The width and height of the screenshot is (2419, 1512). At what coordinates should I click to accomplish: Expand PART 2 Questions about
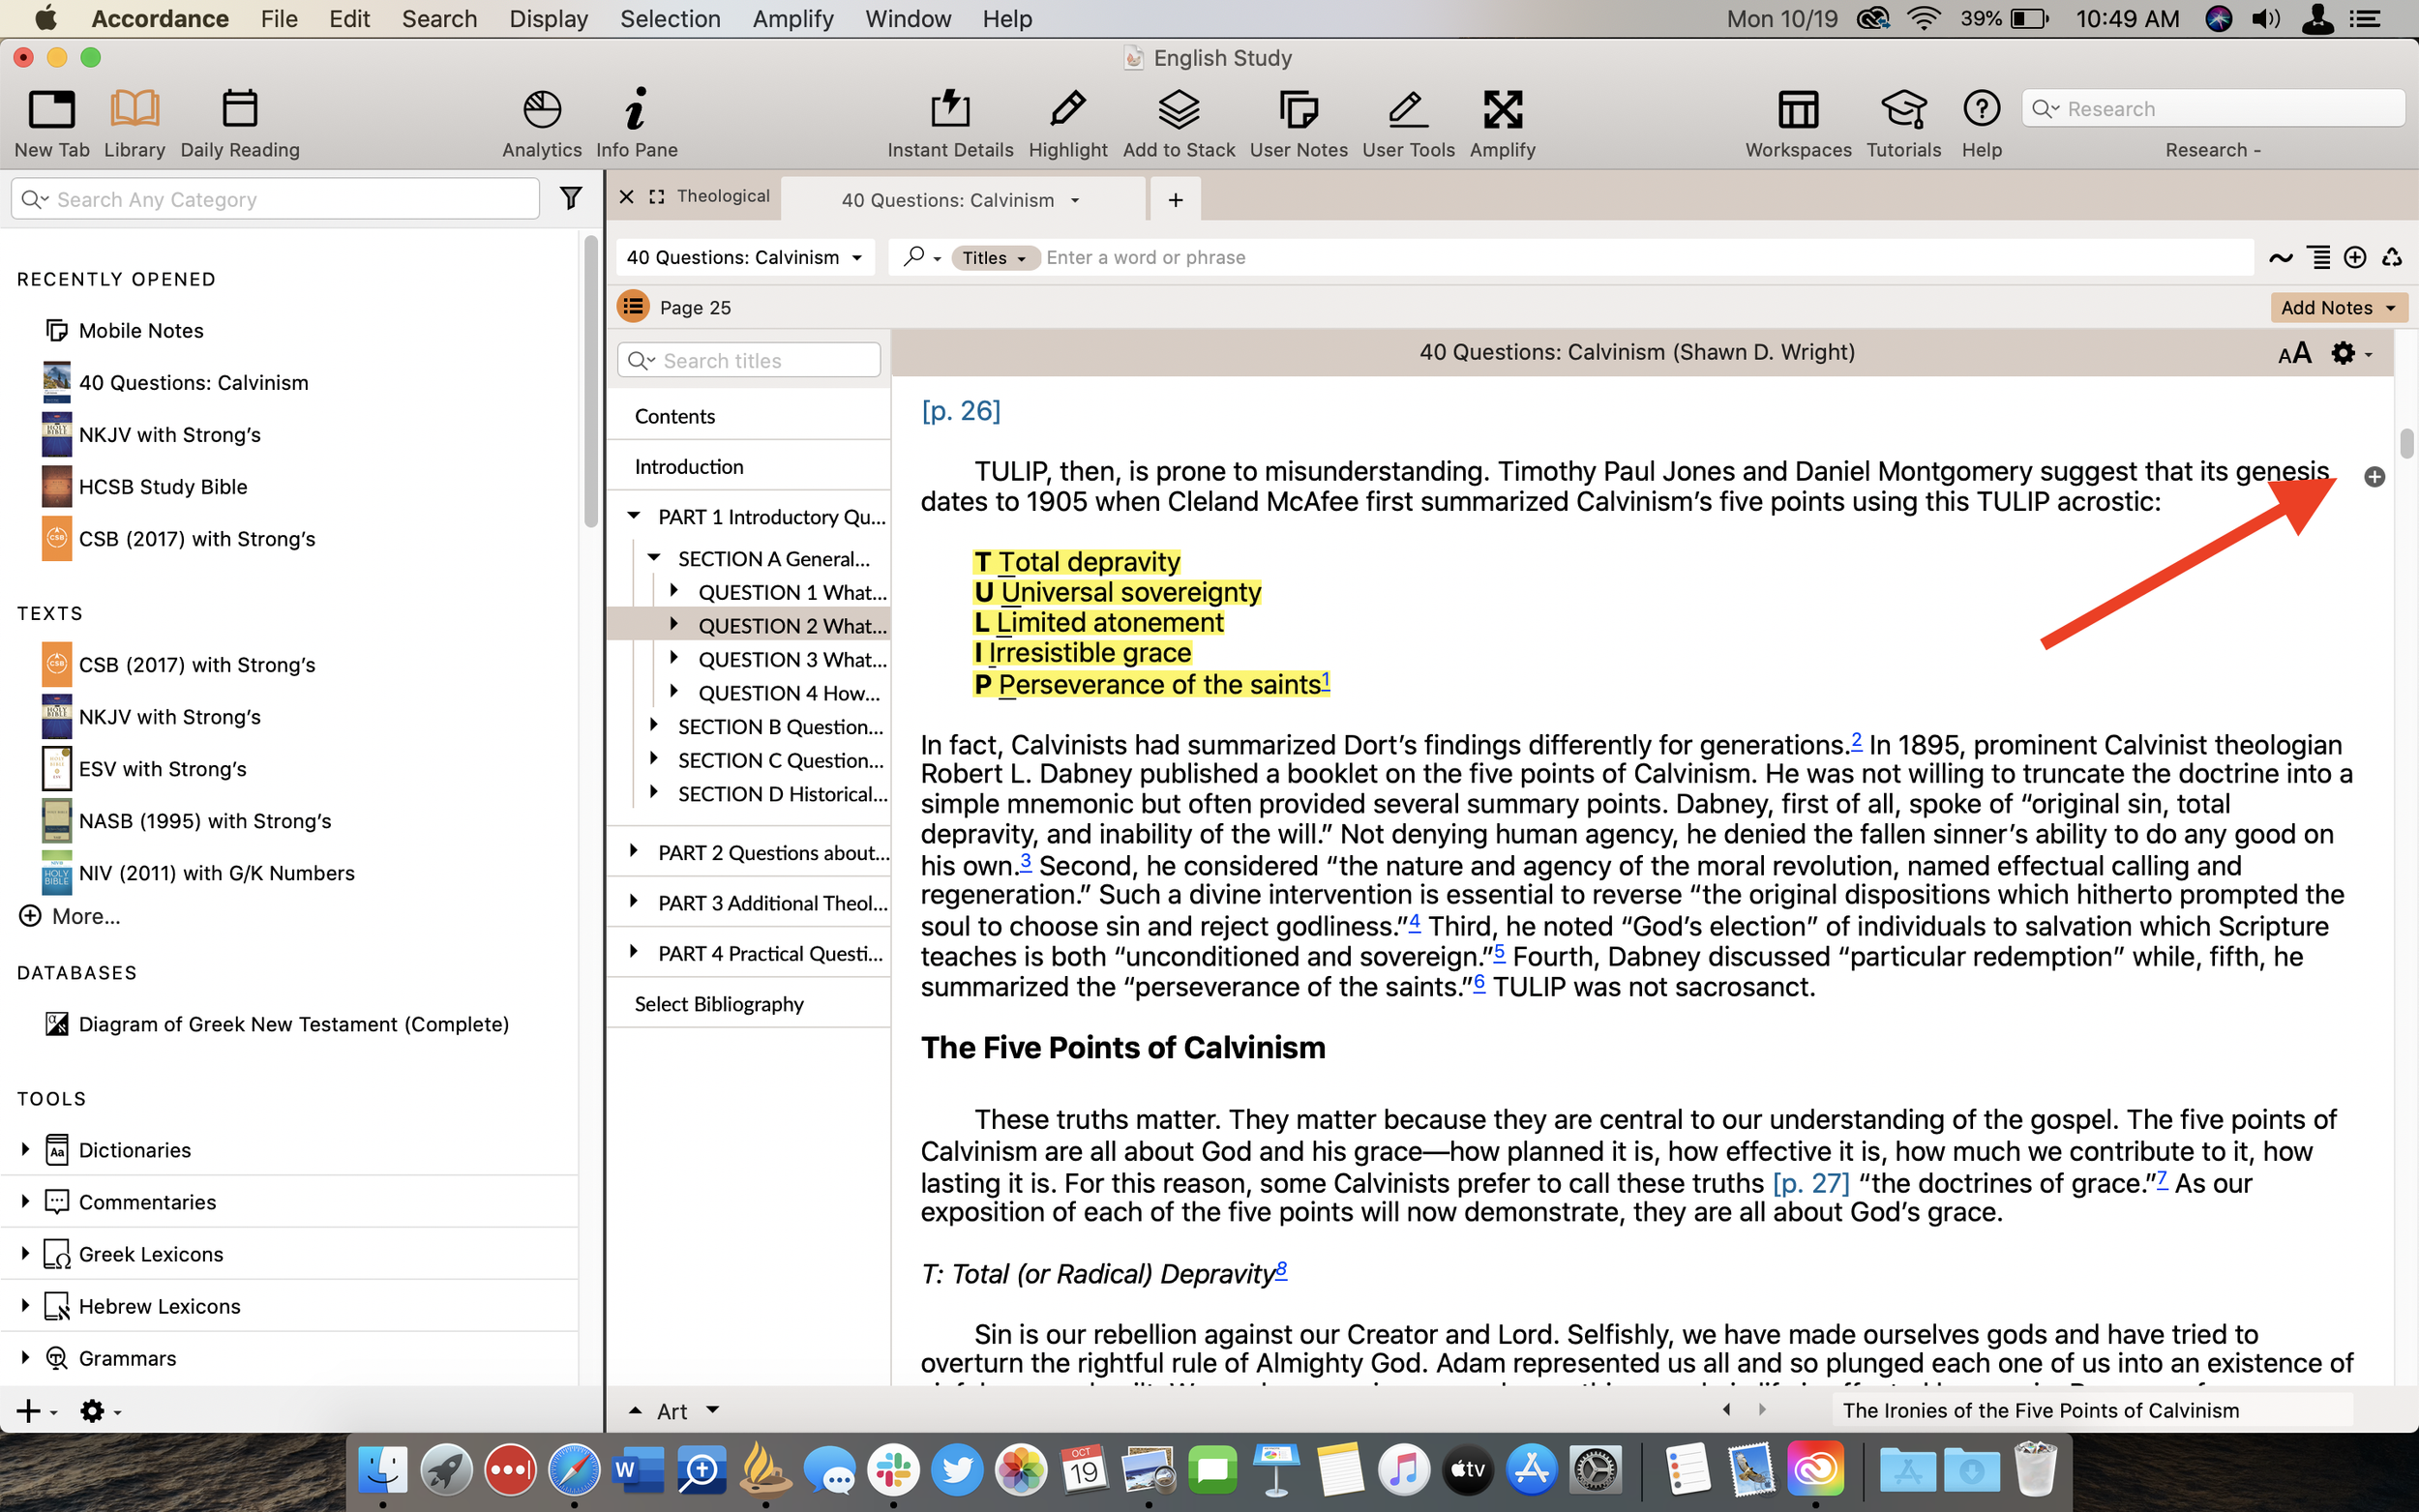(633, 851)
